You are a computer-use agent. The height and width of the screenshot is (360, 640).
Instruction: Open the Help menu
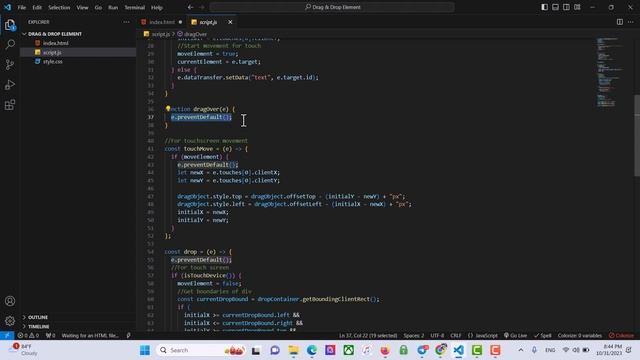pos(157,7)
